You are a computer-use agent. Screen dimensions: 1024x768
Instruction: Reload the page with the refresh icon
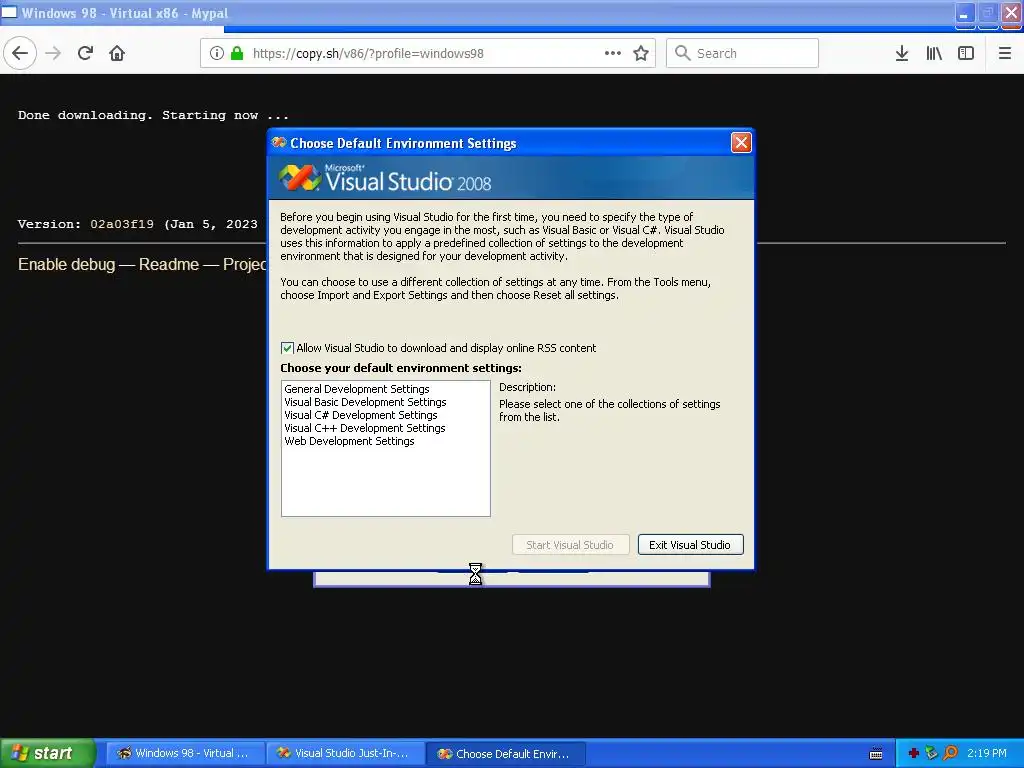pos(85,53)
